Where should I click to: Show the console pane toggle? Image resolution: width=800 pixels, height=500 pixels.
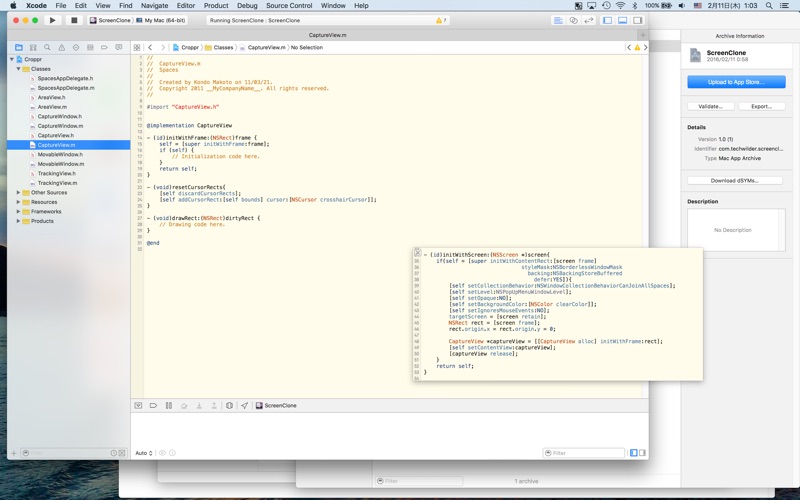pyautogui.click(x=642, y=453)
